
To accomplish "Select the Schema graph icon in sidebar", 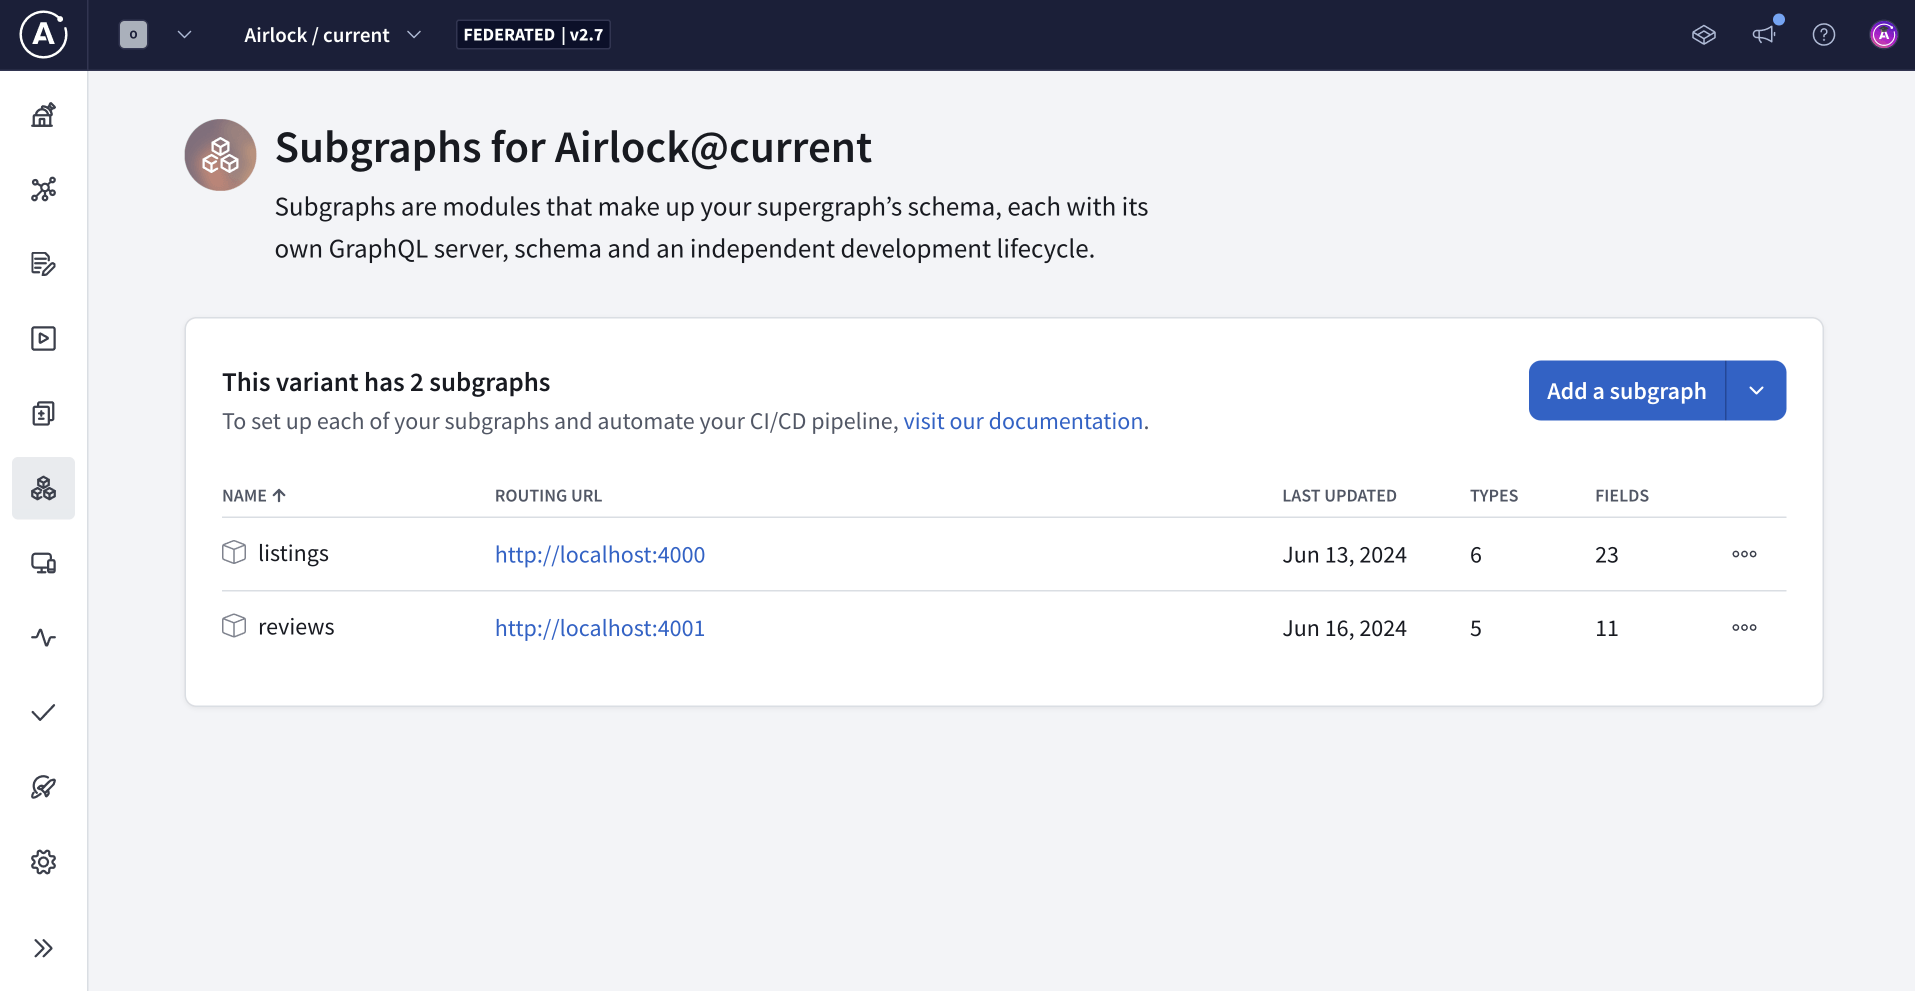I will (43, 189).
